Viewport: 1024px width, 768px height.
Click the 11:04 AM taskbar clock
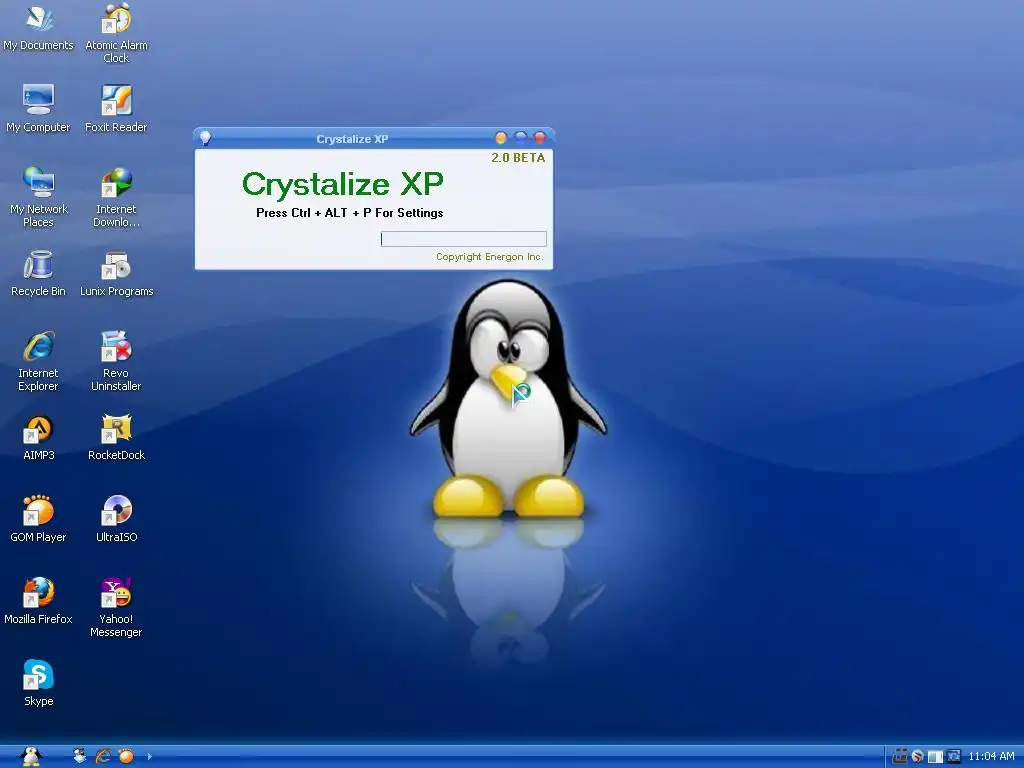[991, 756]
